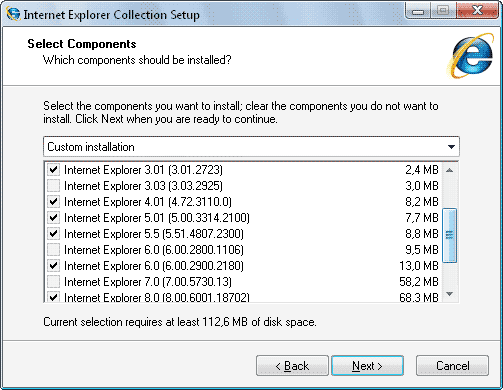Open the Custom installation dropdown
The height and width of the screenshot is (390, 503).
click(x=251, y=147)
